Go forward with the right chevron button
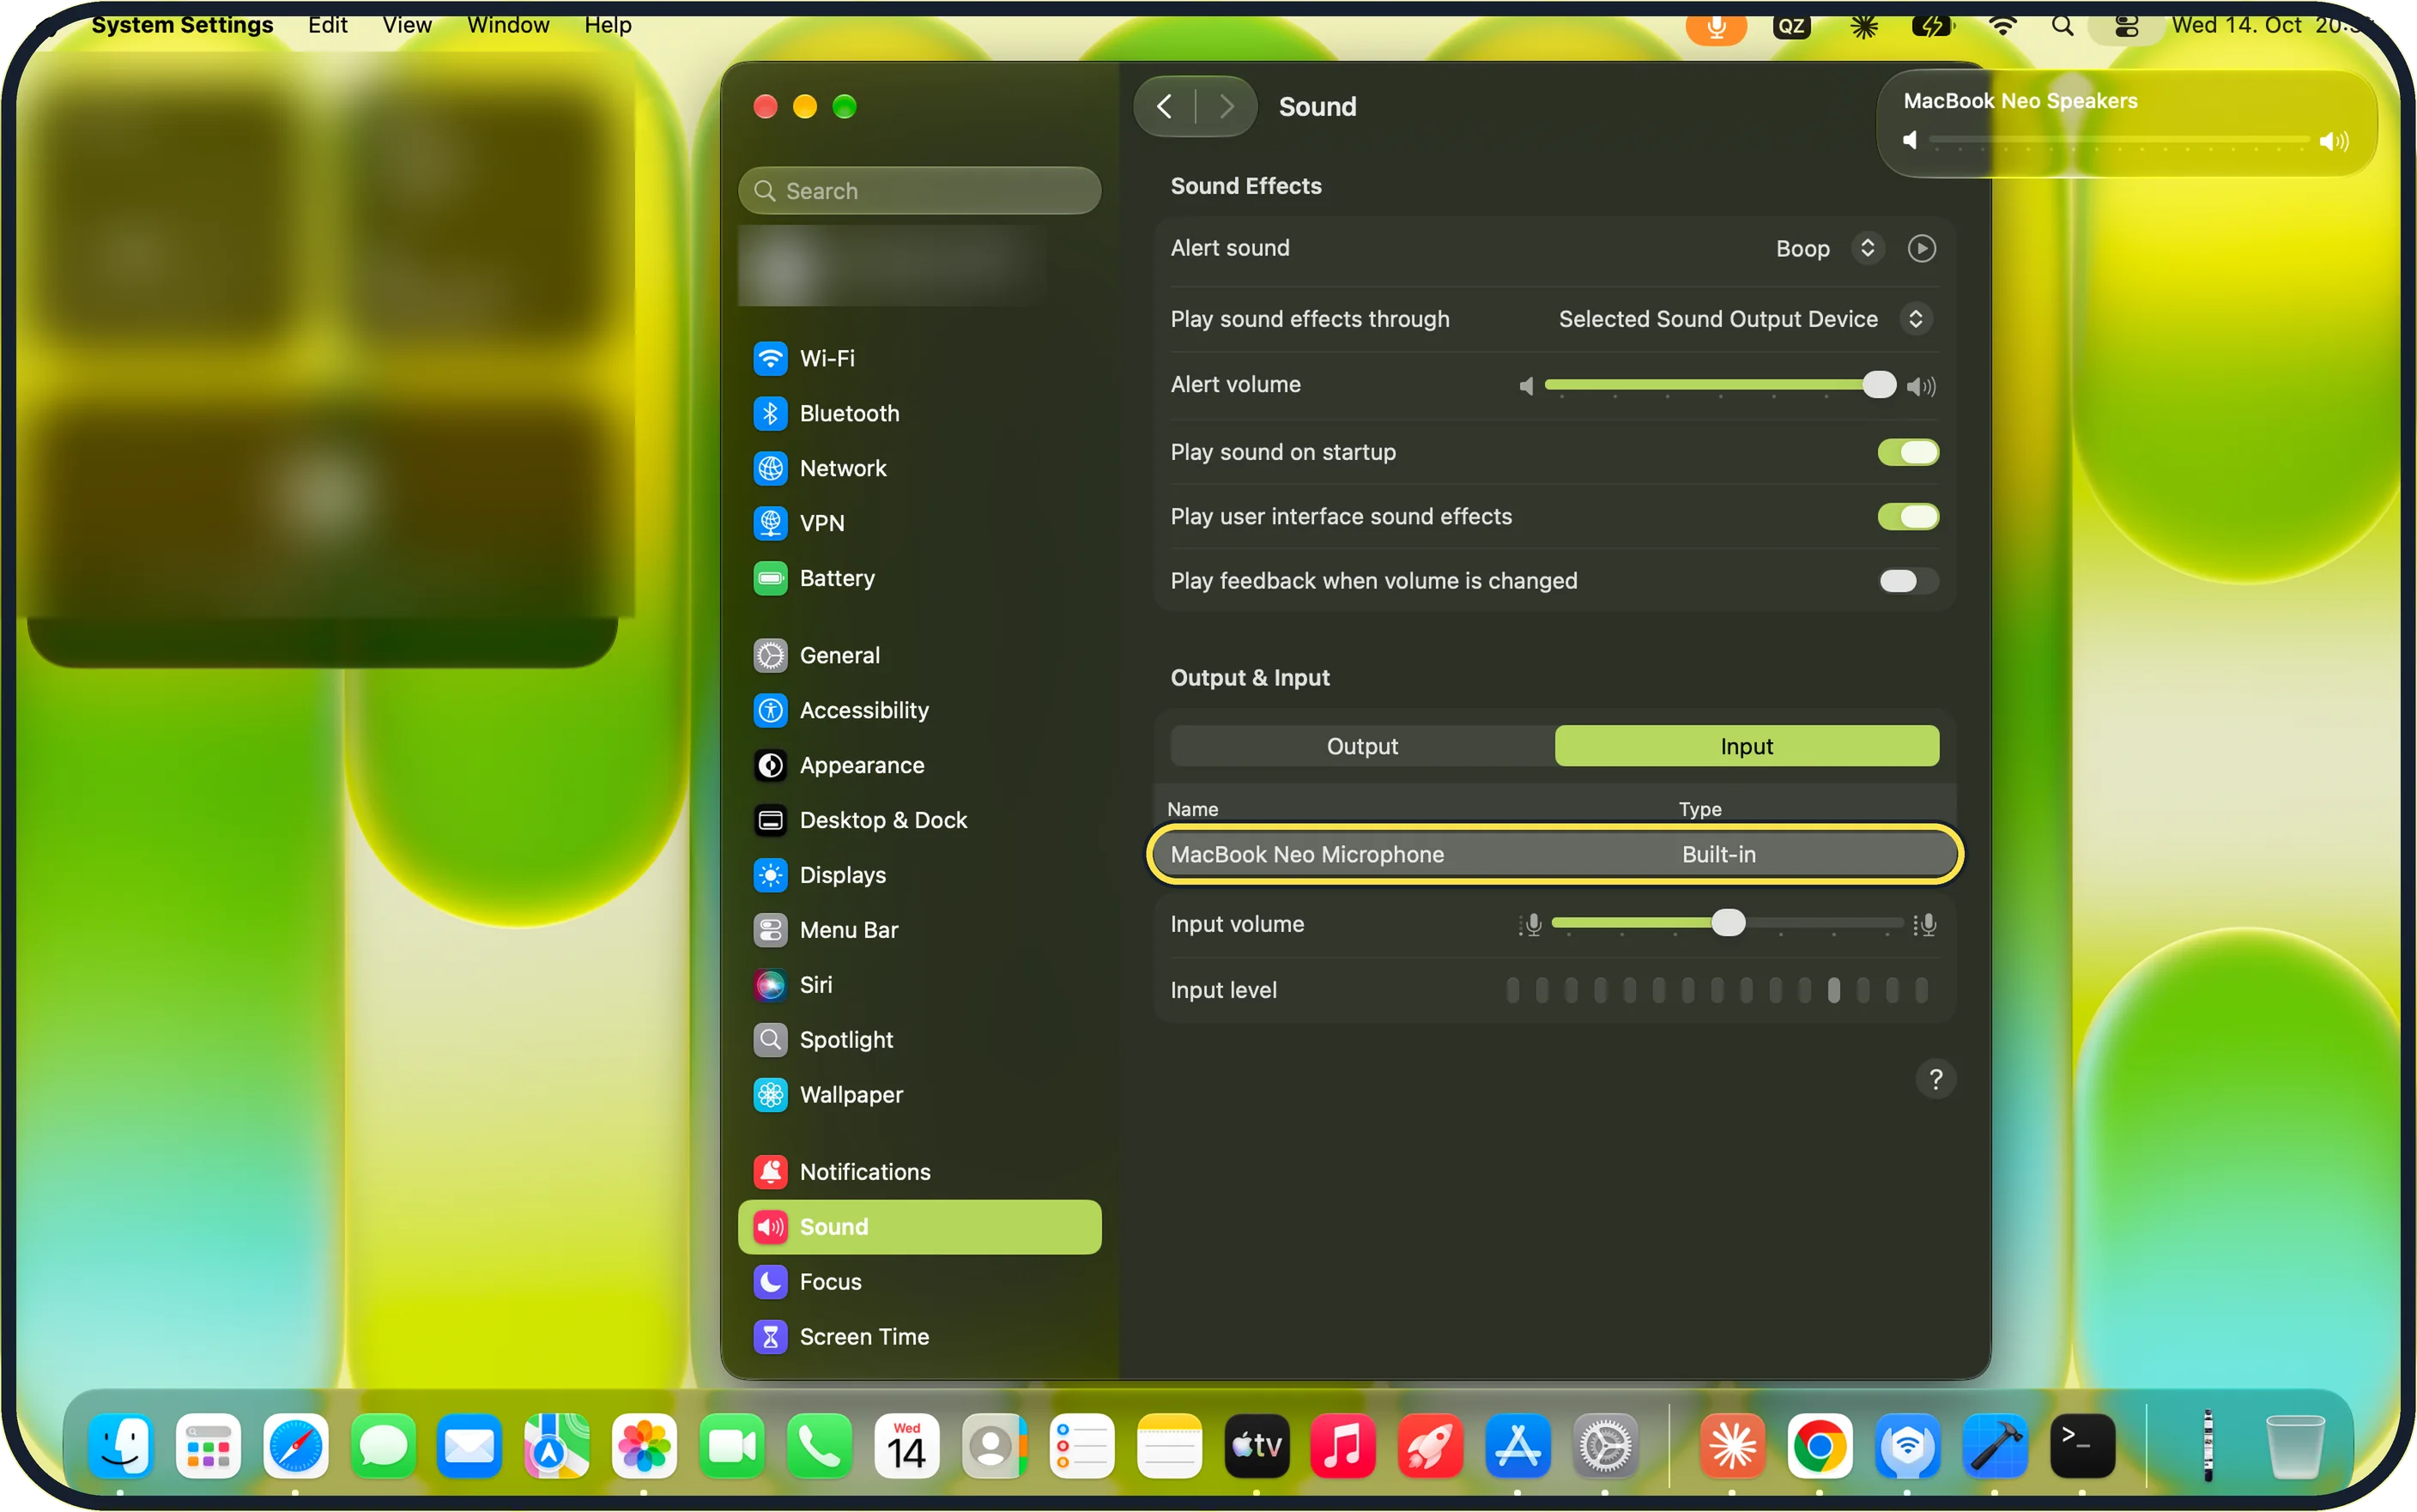This screenshot has width=2417, height=1512. coord(1227,106)
